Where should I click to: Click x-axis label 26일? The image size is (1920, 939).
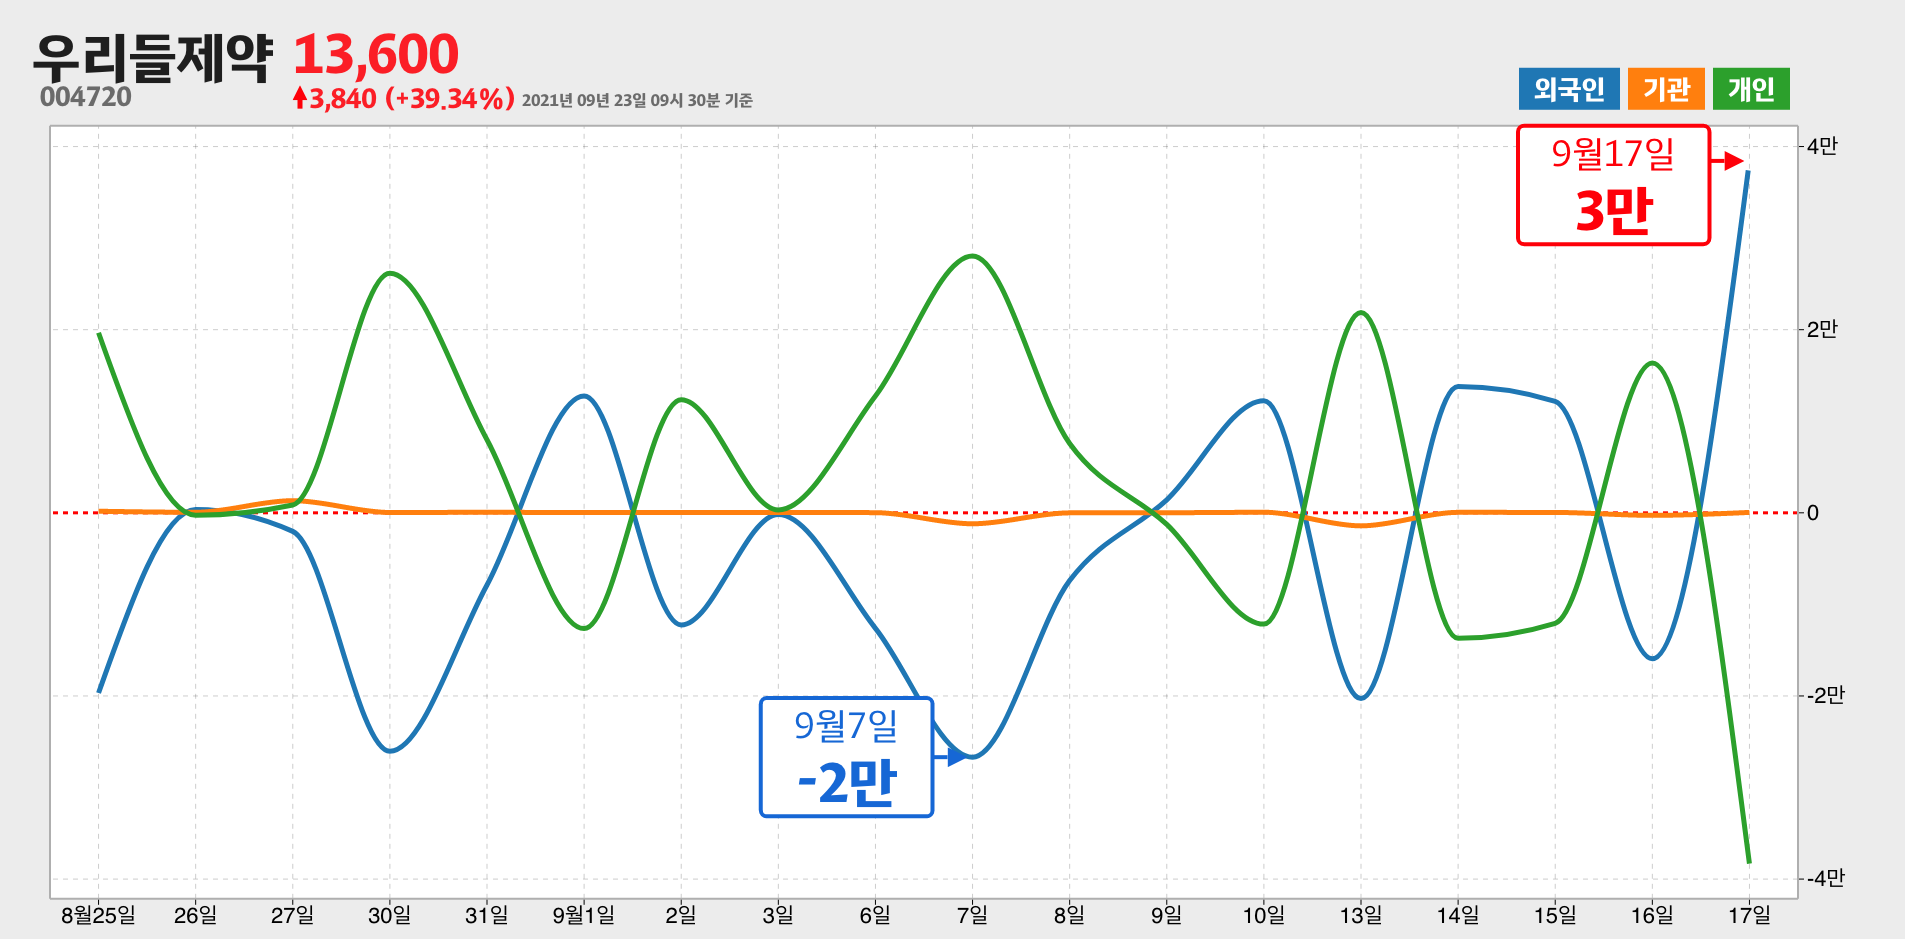tap(195, 915)
